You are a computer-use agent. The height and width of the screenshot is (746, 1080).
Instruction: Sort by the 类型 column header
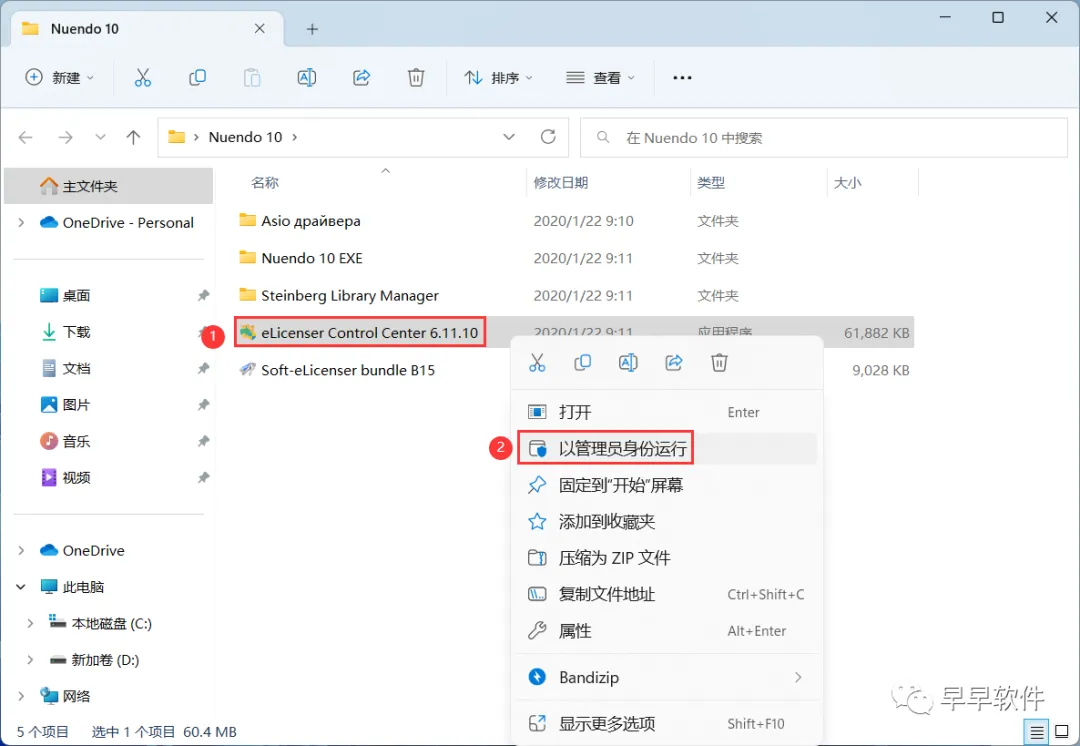pos(711,183)
